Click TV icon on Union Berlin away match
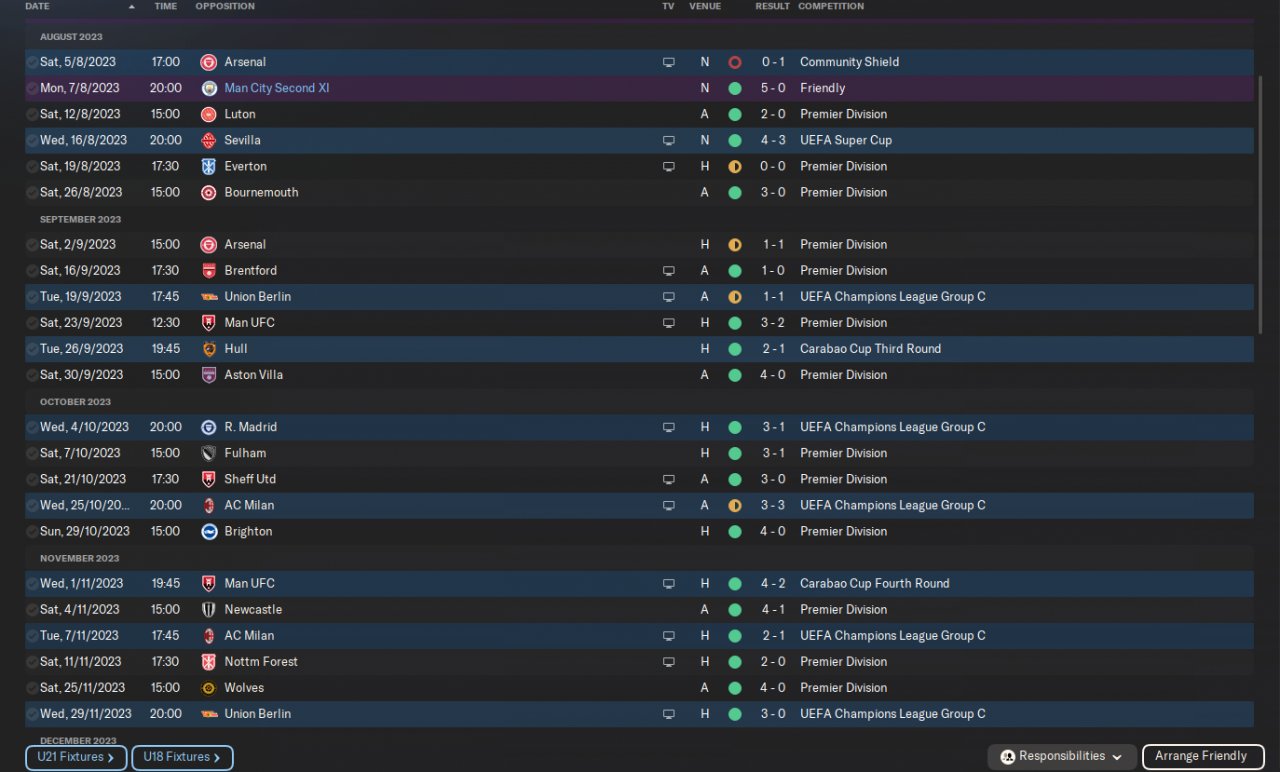The height and width of the screenshot is (772, 1280). (x=669, y=297)
